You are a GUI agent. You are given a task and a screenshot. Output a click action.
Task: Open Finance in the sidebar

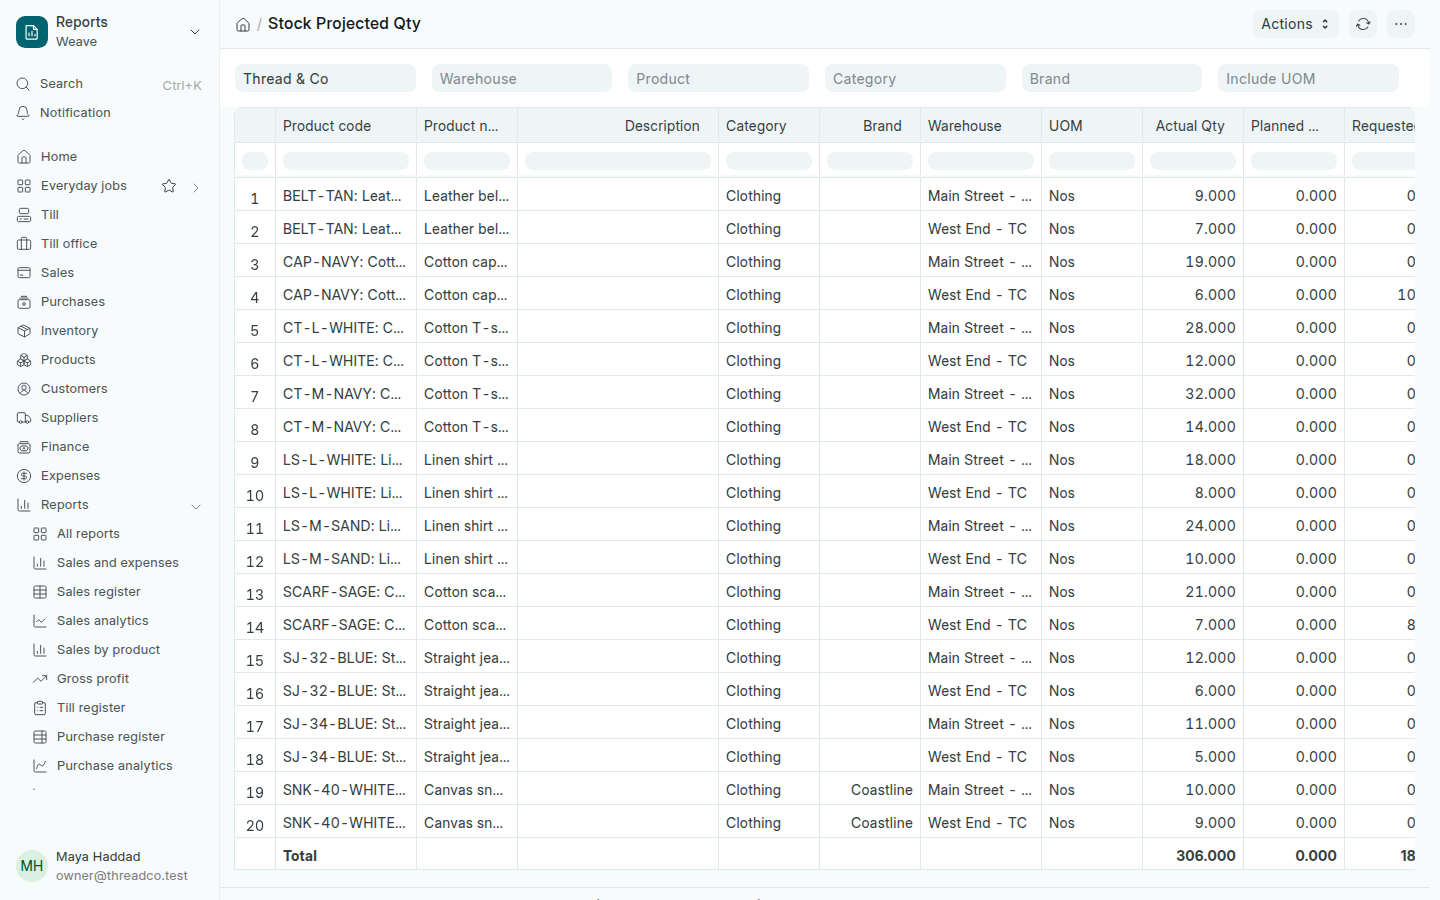click(109, 447)
